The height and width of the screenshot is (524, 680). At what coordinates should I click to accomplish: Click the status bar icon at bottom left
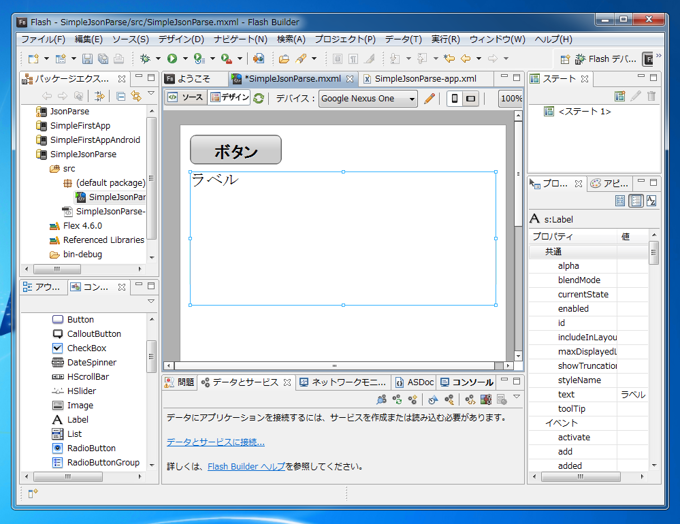tap(33, 493)
